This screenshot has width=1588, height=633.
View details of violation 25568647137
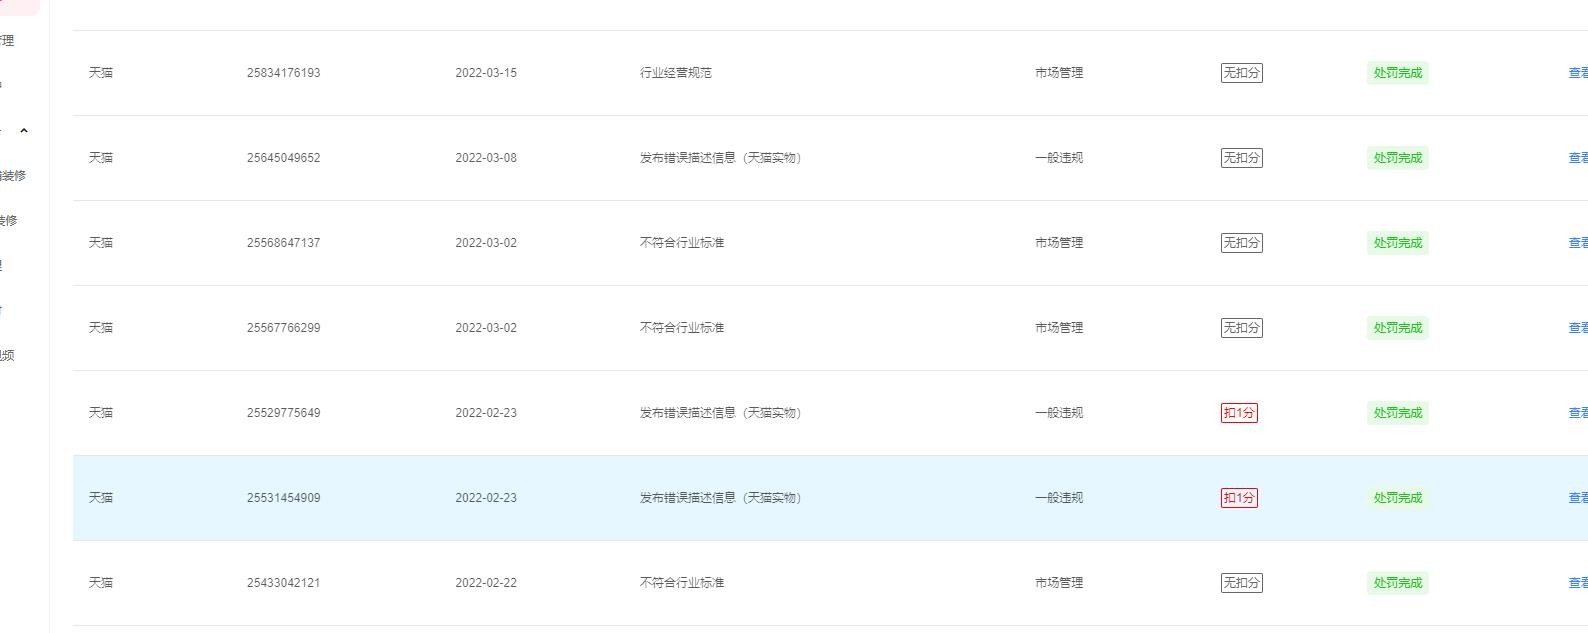click(x=1577, y=243)
